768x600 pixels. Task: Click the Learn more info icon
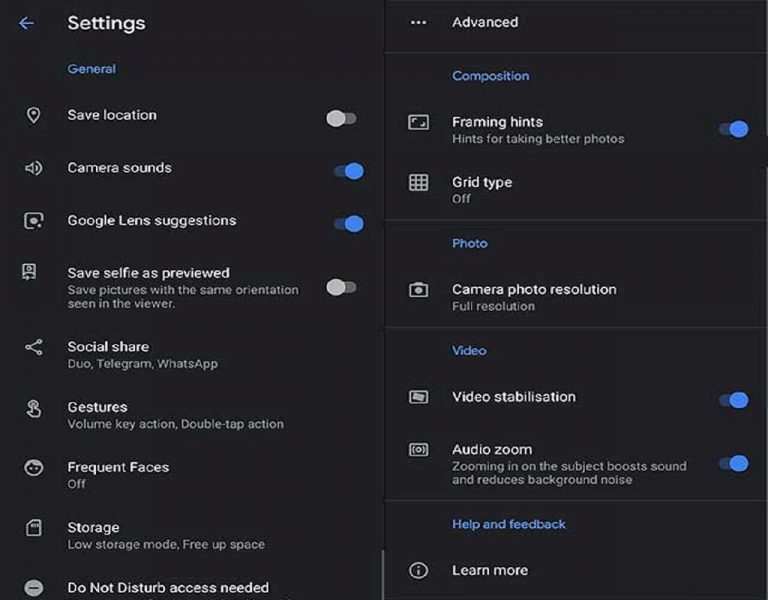[418, 570]
